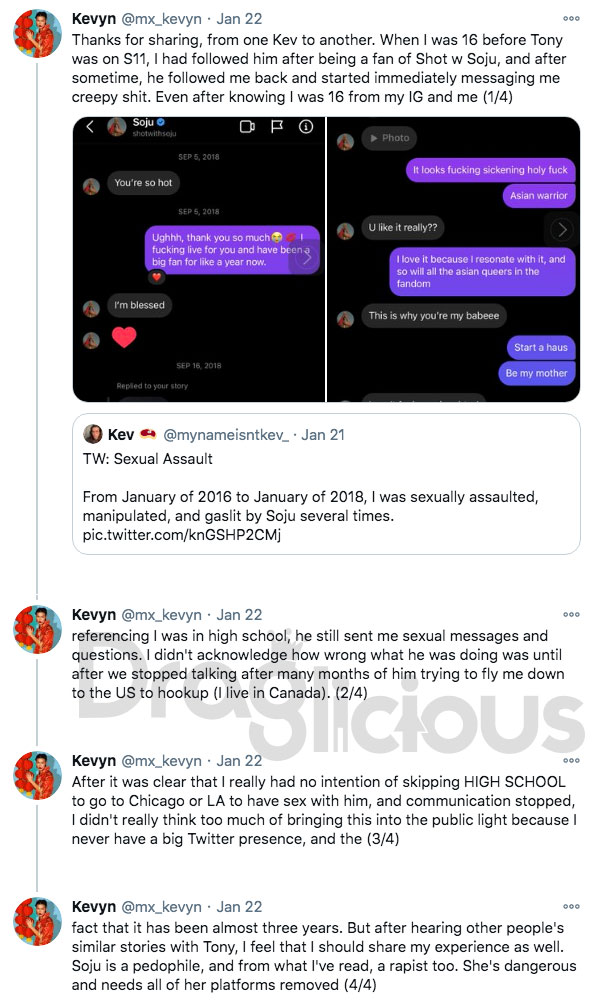Play the Photo message in chat
595x1000 pixels.
390,138
